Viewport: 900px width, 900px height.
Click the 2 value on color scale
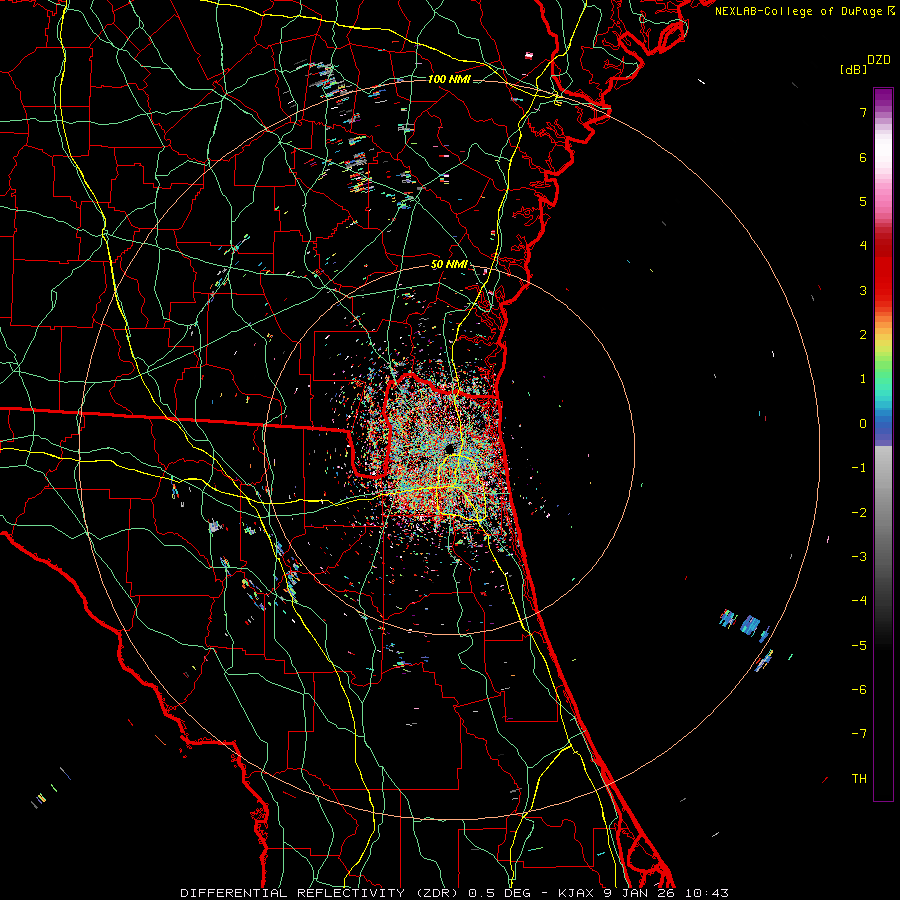863,335
